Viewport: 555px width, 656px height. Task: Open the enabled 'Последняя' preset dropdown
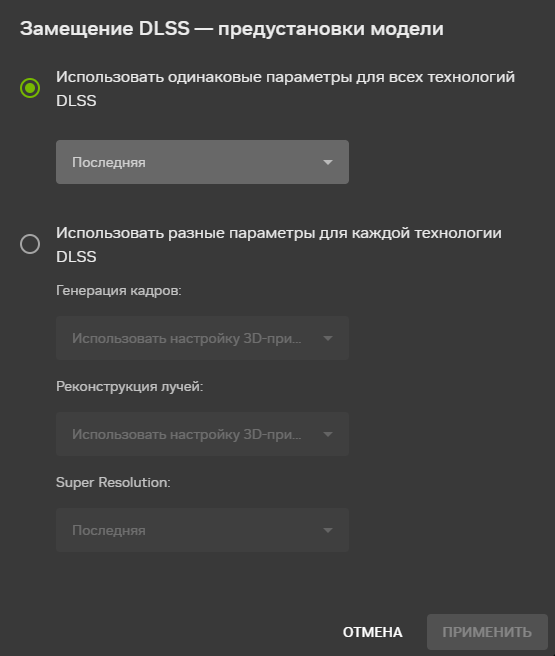click(202, 162)
